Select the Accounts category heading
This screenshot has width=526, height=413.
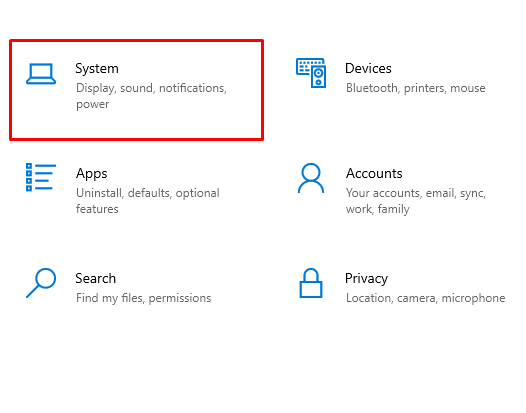[x=374, y=173]
